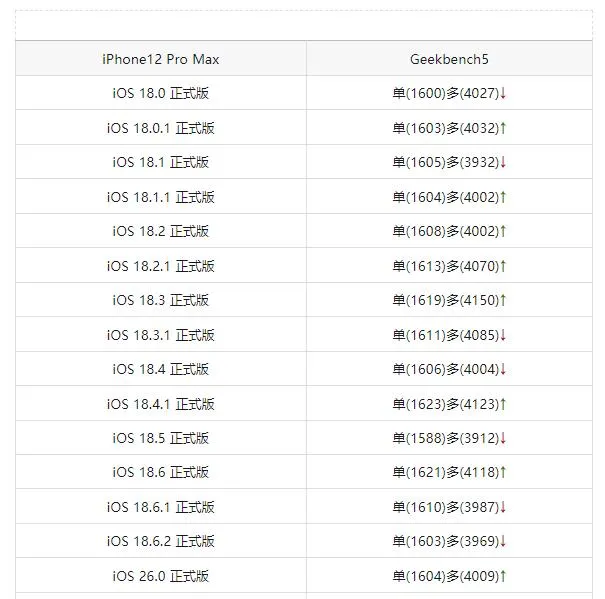Viewport: 605px width, 599px height.
Task: Select the score 单(1613)多(4070)
Action: 446,266
